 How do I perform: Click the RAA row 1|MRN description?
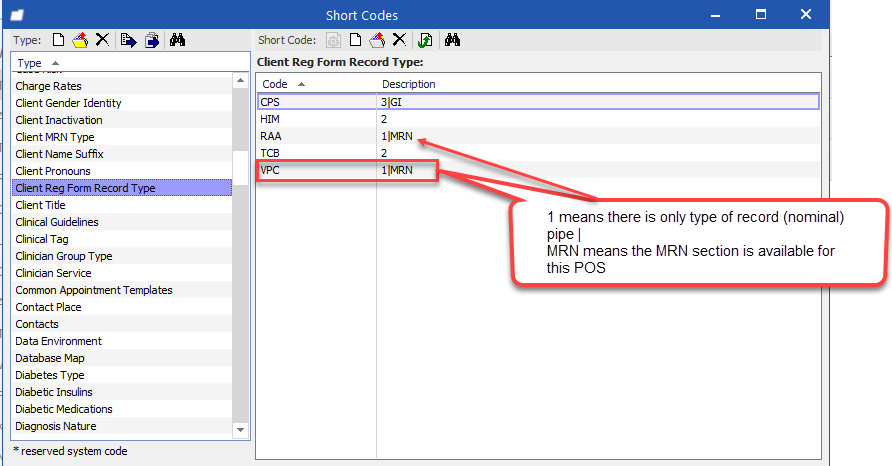[397, 136]
